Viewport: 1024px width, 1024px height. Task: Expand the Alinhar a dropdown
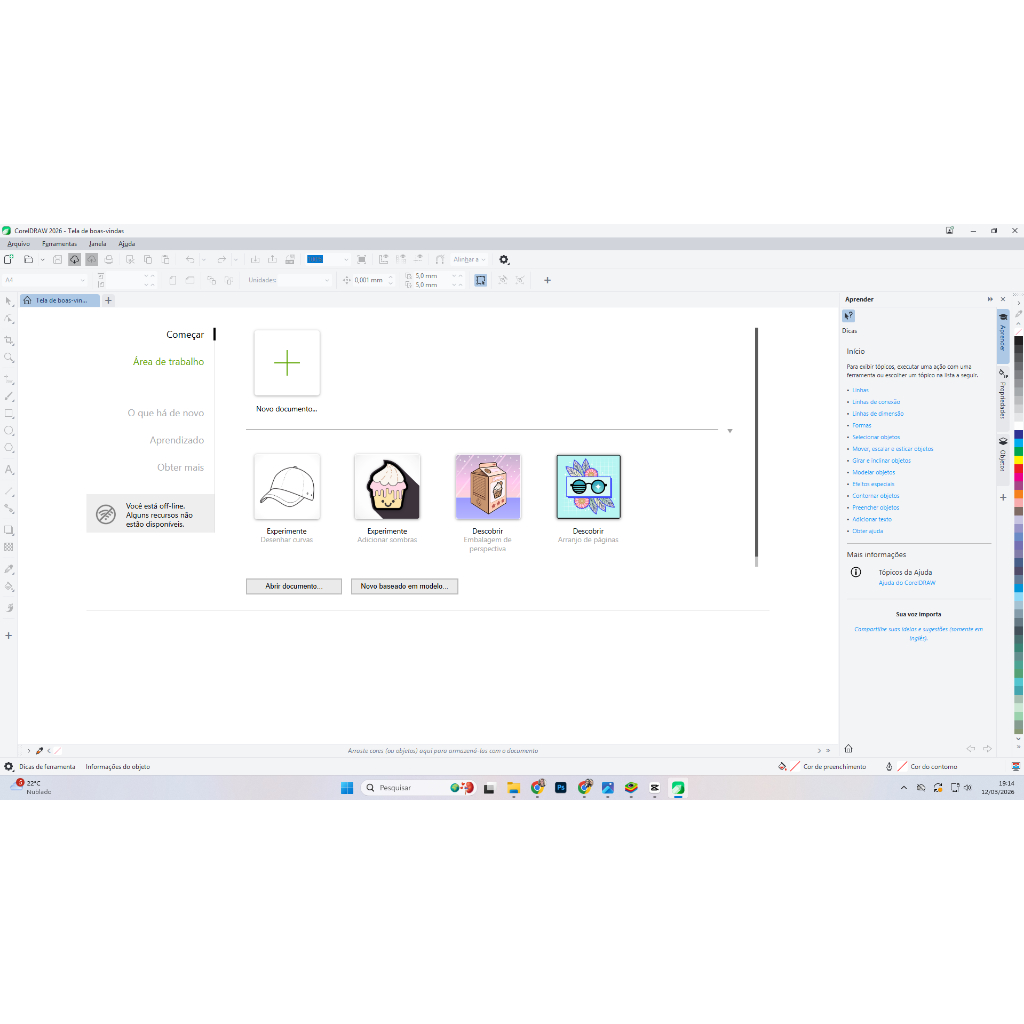469,259
